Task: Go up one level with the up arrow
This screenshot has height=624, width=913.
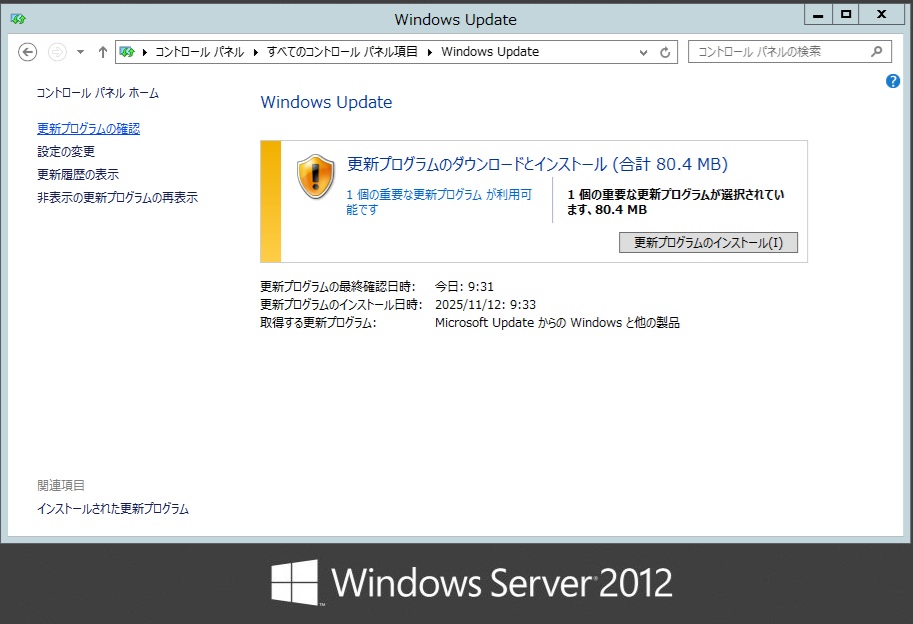Action: (103, 52)
